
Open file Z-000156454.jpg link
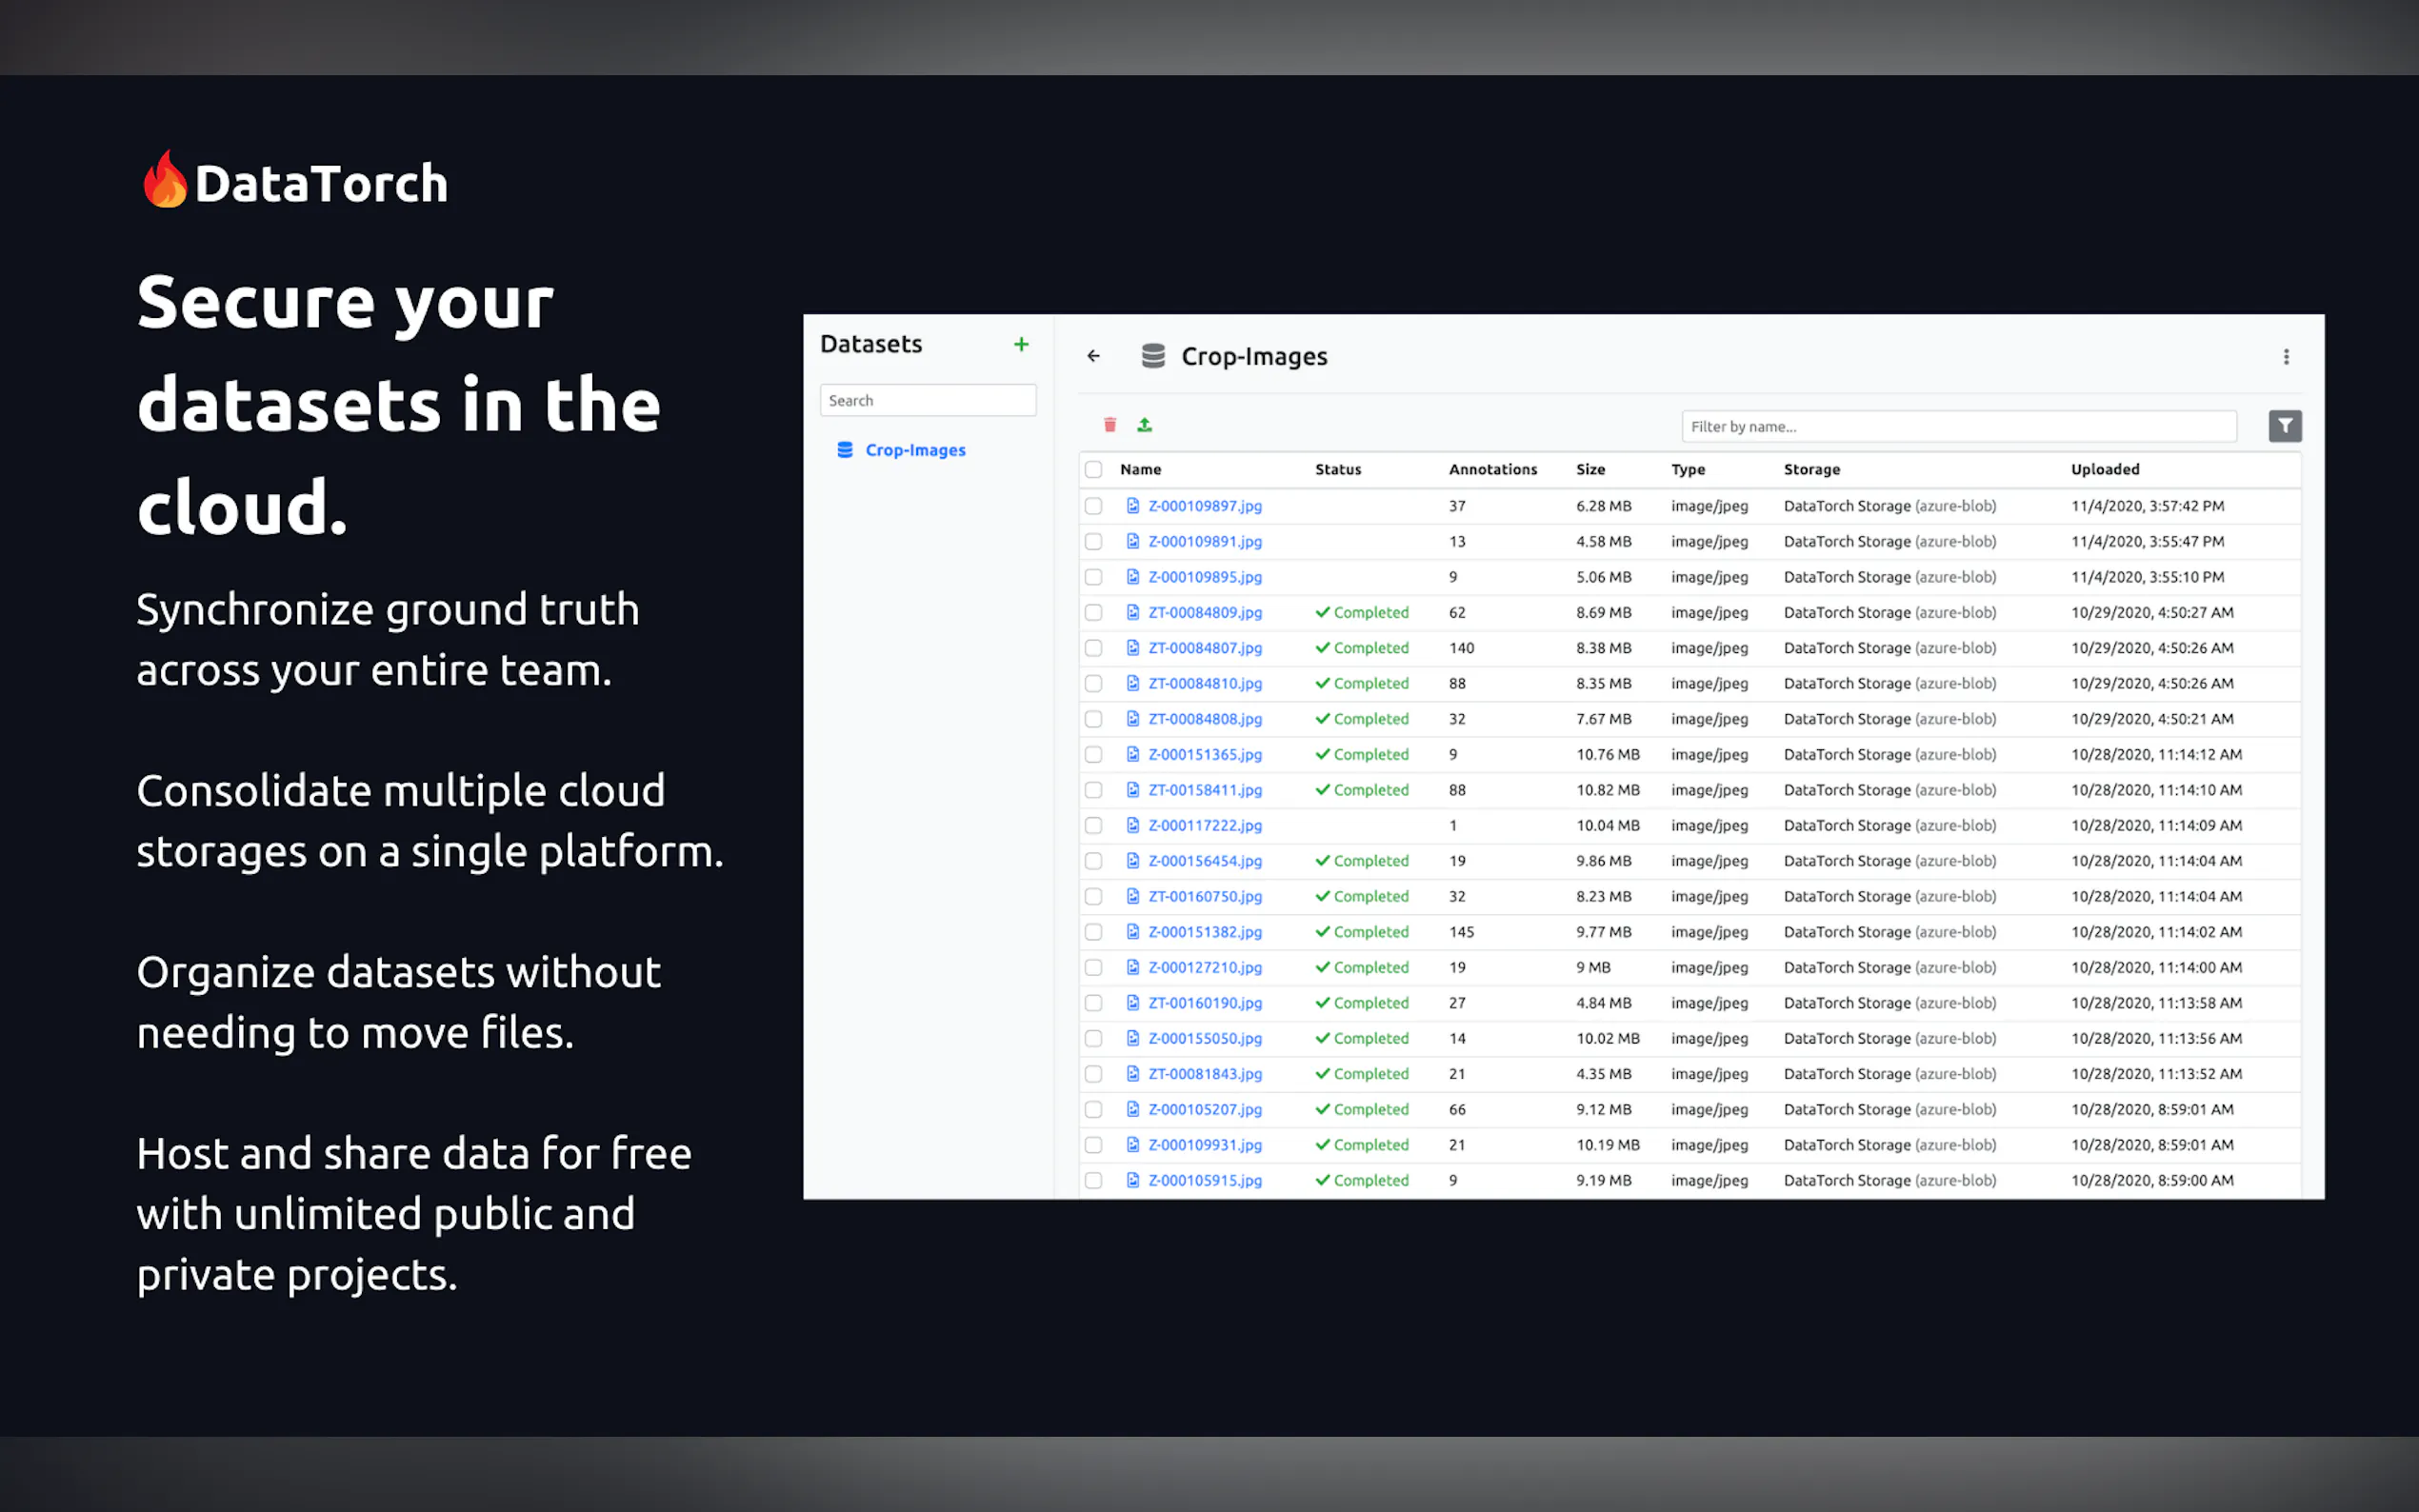[x=1205, y=861]
